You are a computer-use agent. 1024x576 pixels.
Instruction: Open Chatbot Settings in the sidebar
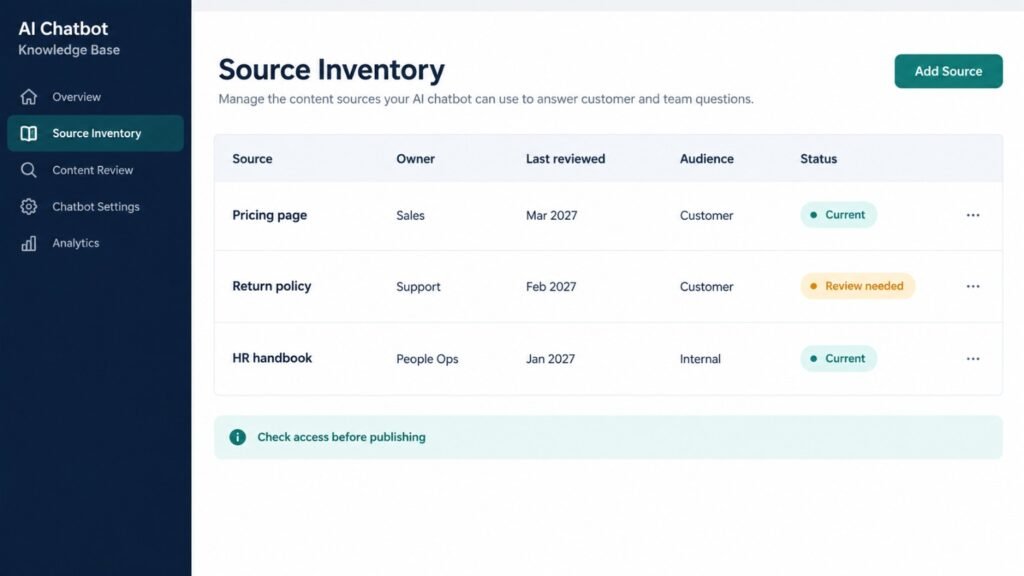pos(95,206)
